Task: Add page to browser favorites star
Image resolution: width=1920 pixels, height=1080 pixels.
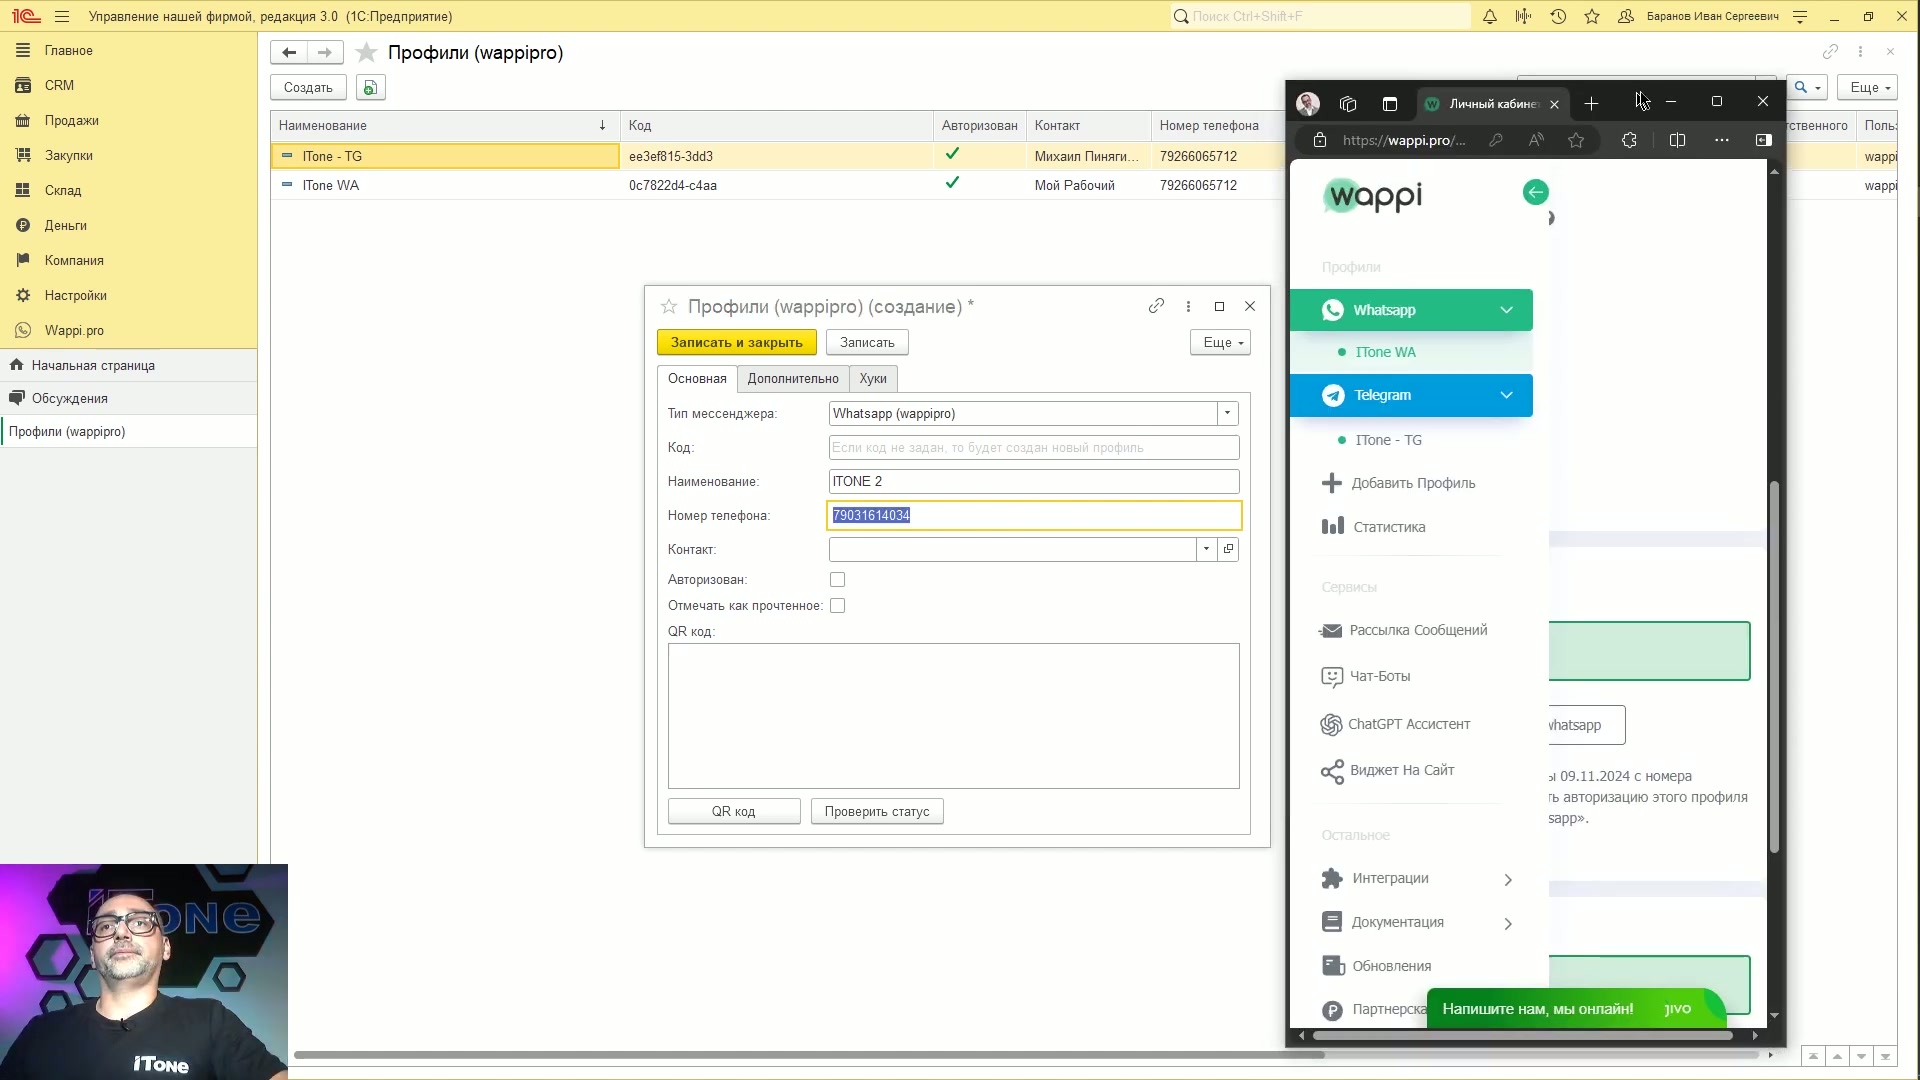Action: [1576, 140]
